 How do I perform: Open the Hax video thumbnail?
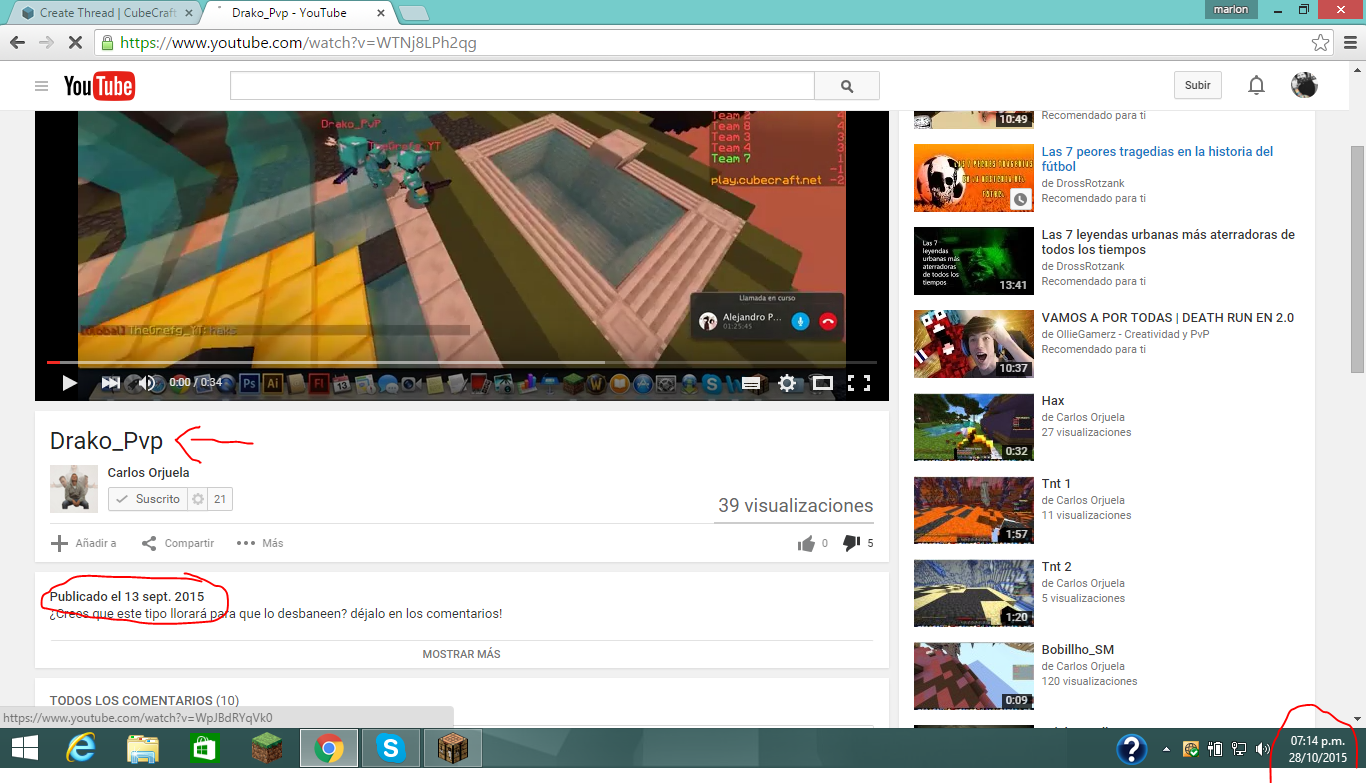pos(974,427)
